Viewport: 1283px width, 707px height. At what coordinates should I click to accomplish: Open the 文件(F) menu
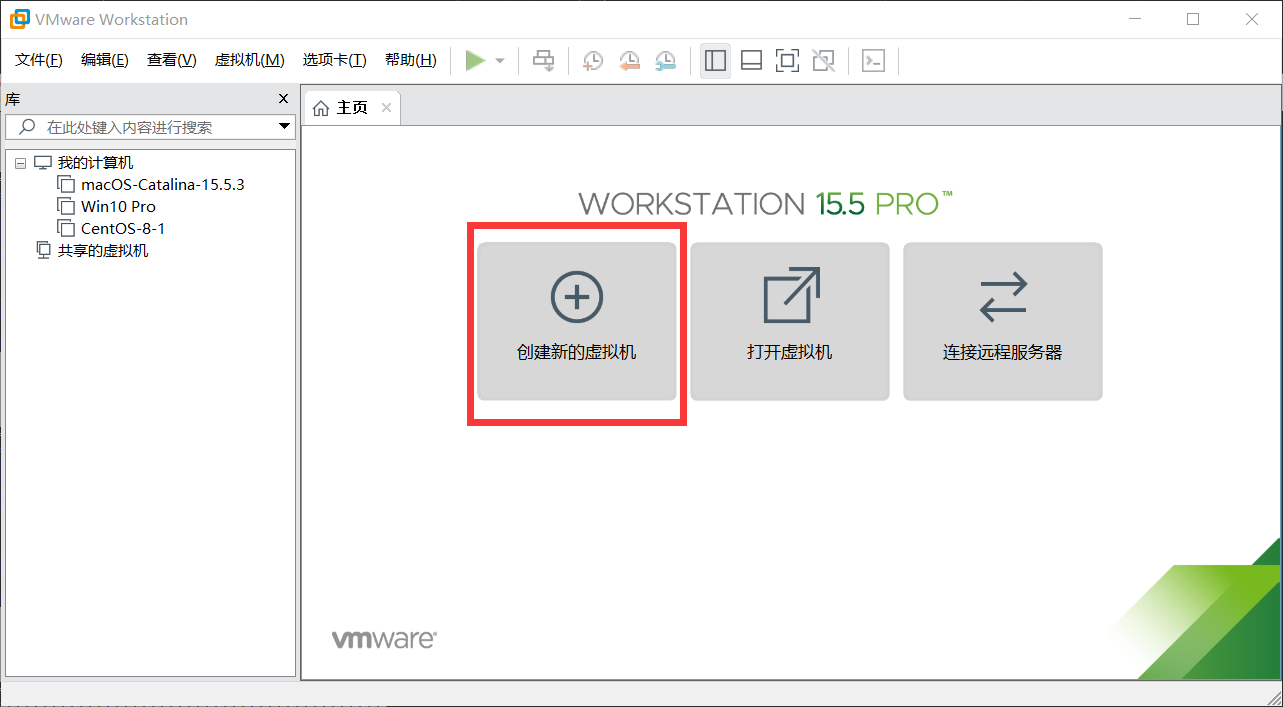coord(39,60)
